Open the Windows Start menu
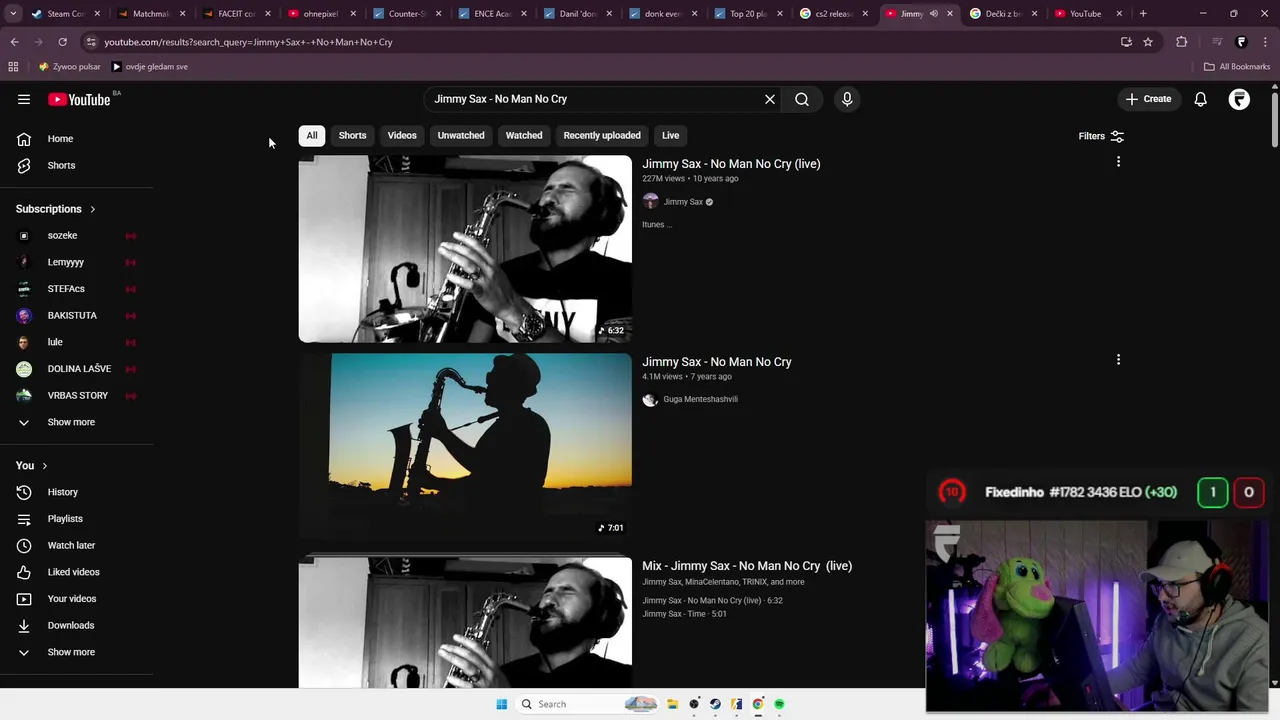Screen dimensions: 1280x720 click(502, 704)
